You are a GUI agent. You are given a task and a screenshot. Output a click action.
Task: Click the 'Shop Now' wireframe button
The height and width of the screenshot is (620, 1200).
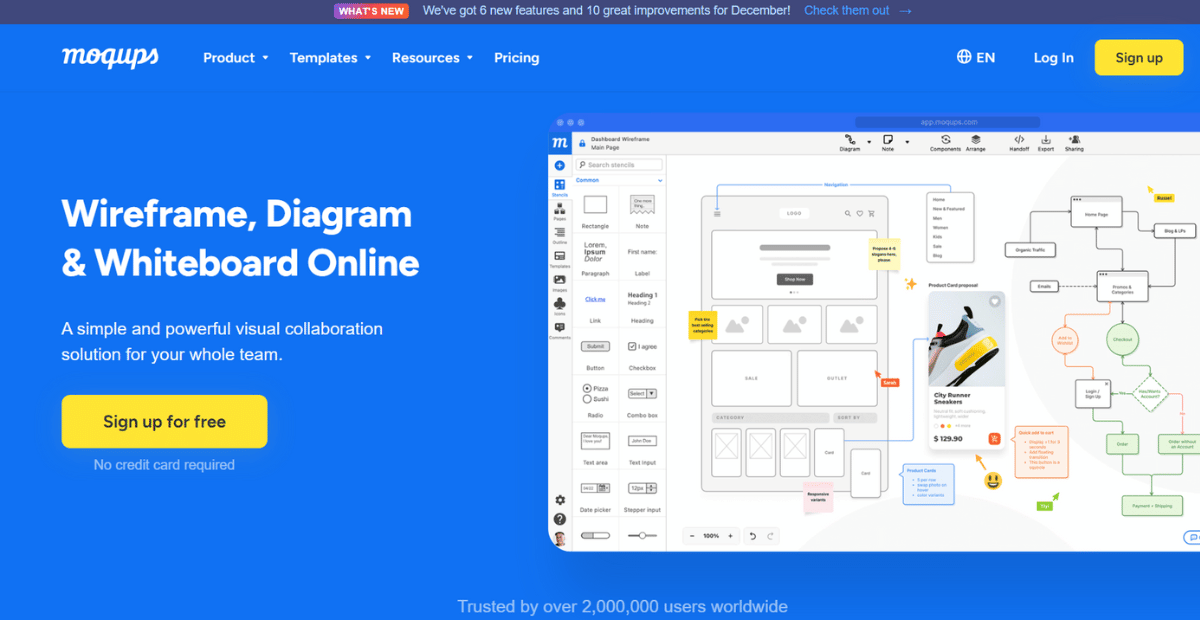794,279
